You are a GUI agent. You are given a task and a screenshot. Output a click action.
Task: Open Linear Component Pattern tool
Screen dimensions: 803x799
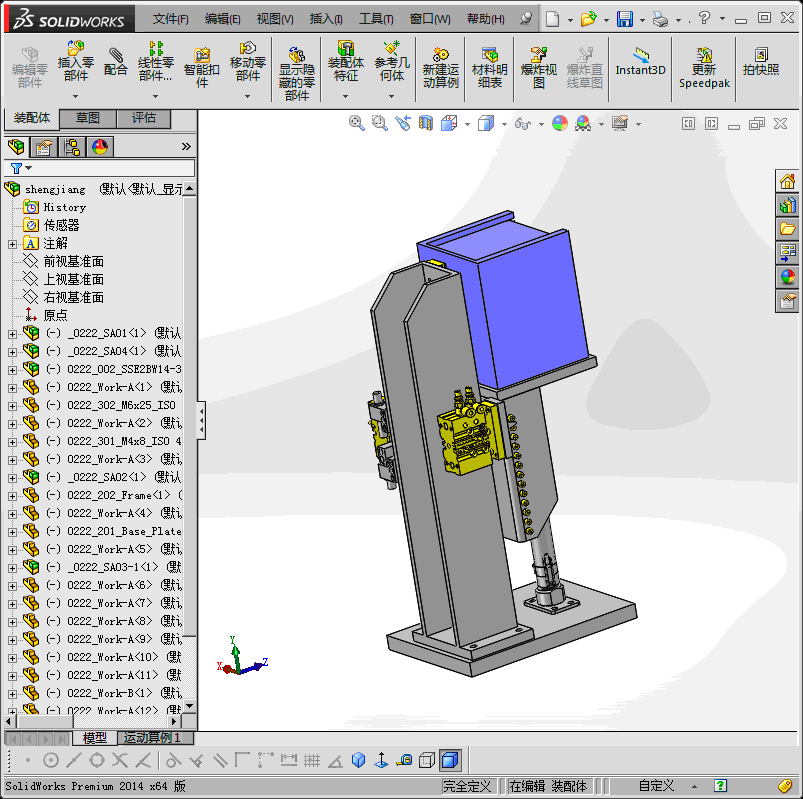coord(156,61)
